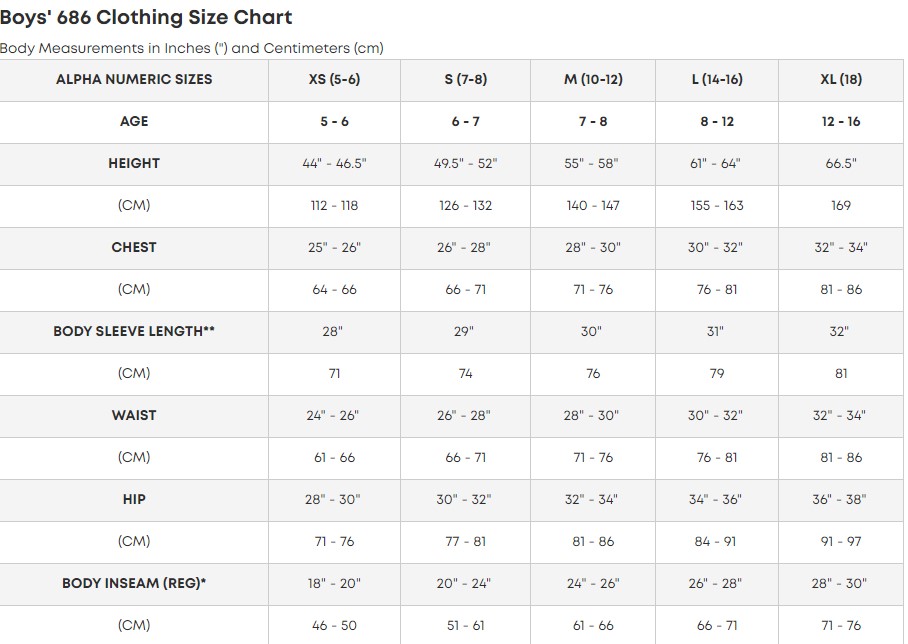This screenshot has height=644, width=908.
Task: Click the HEIGHT row label
Action: [134, 163]
